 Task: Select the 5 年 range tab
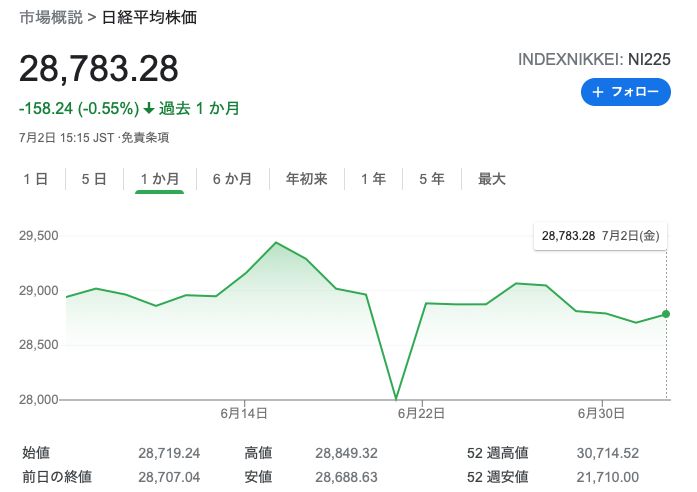[432, 179]
